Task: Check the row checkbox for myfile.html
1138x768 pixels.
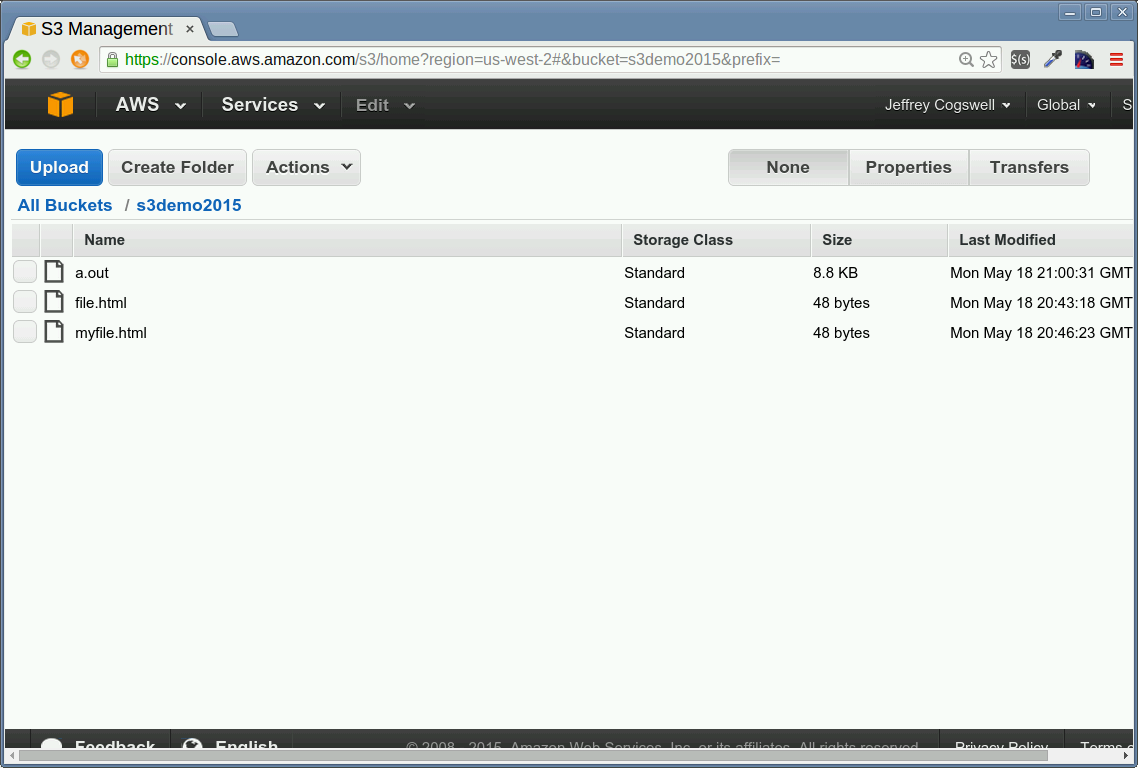Action: point(24,331)
